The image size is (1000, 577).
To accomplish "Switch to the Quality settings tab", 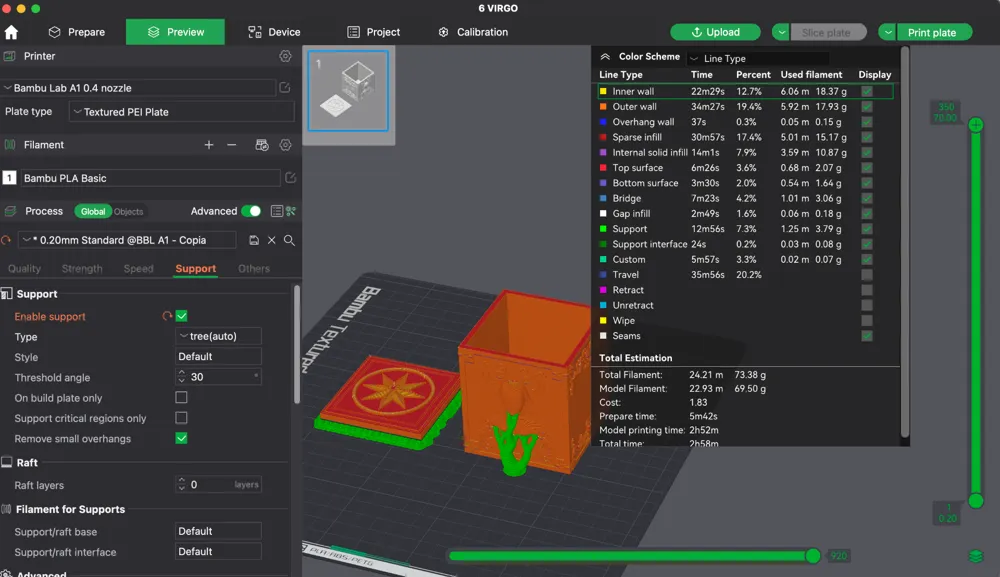I will click(24, 268).
